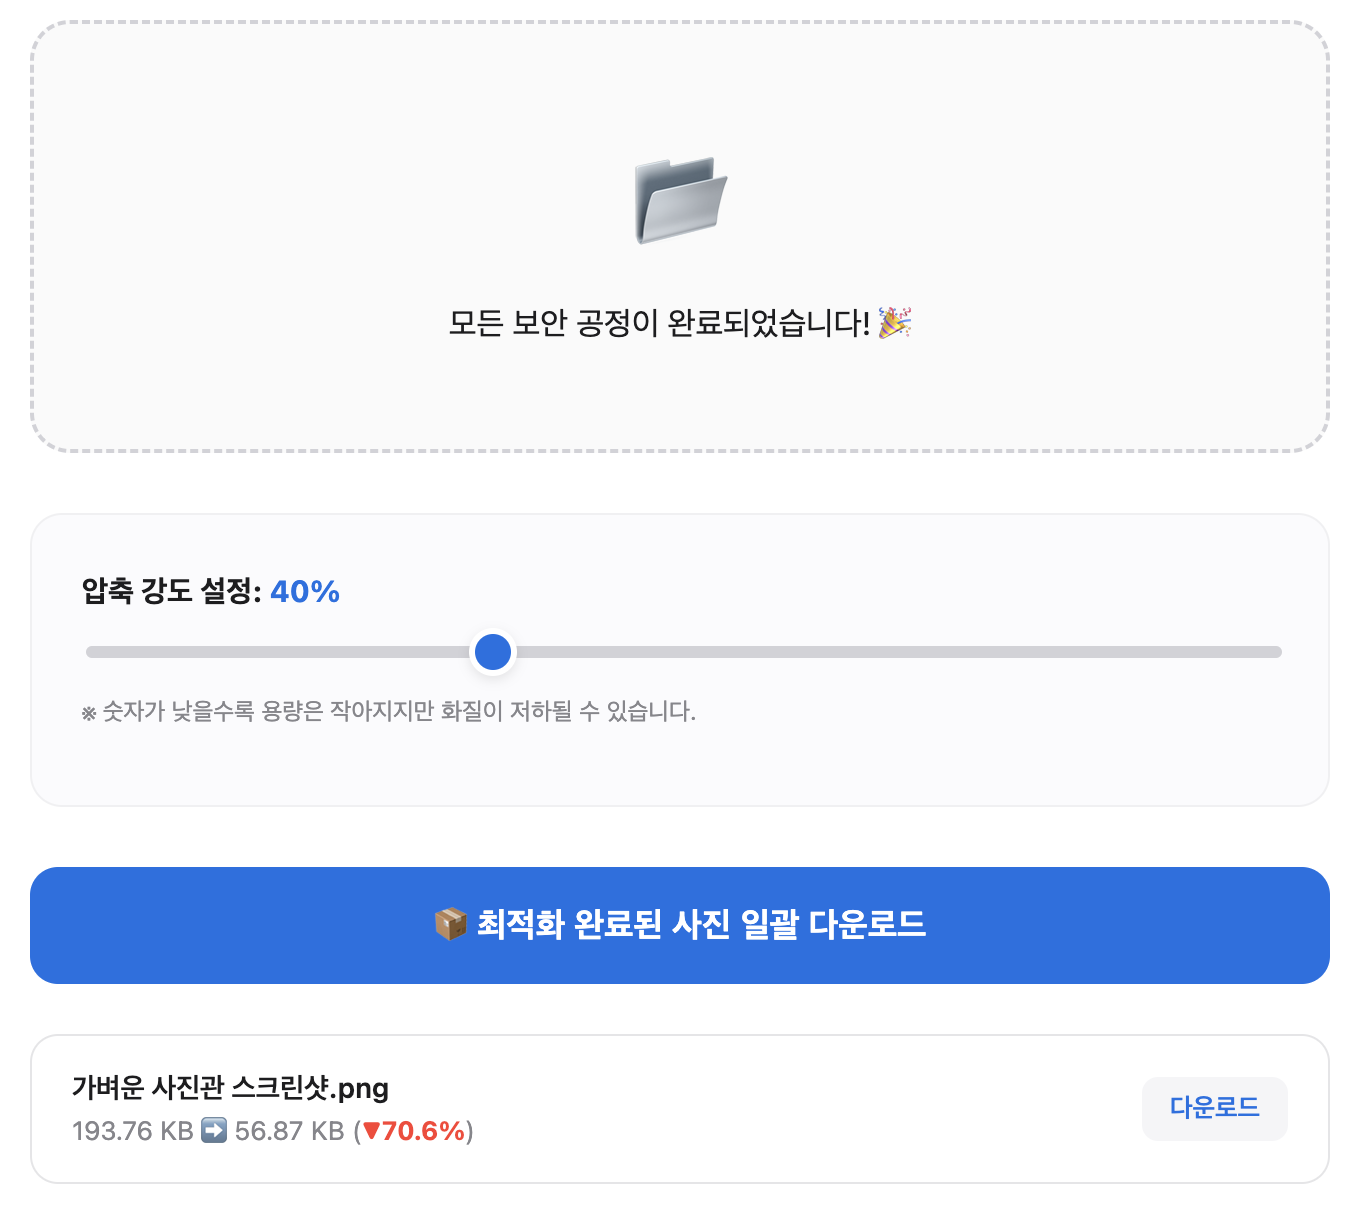Click the 56.87 KB compressed size text
This screenshot has width=1368, height=1230.
tap(288, 1131)
